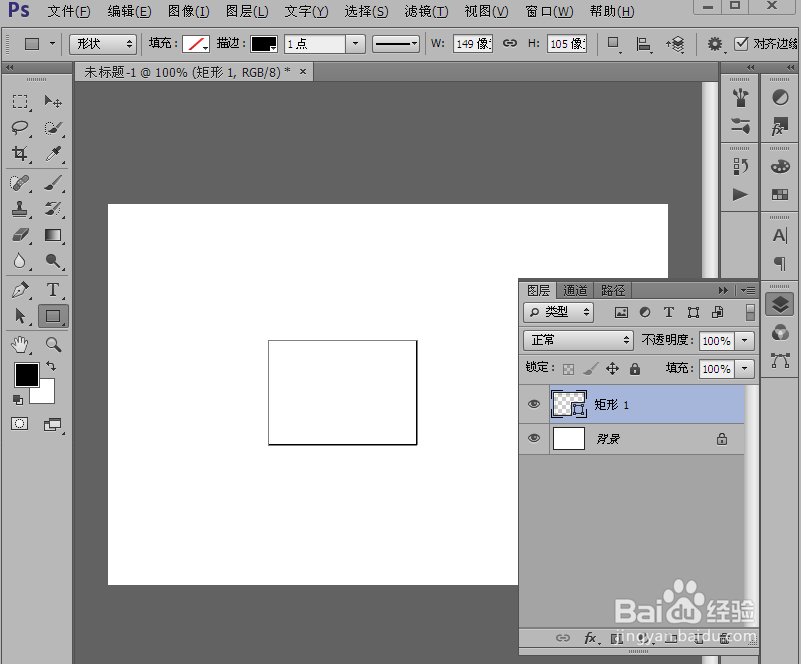
Task: Edit the H height field
Action: coord(567,44)
